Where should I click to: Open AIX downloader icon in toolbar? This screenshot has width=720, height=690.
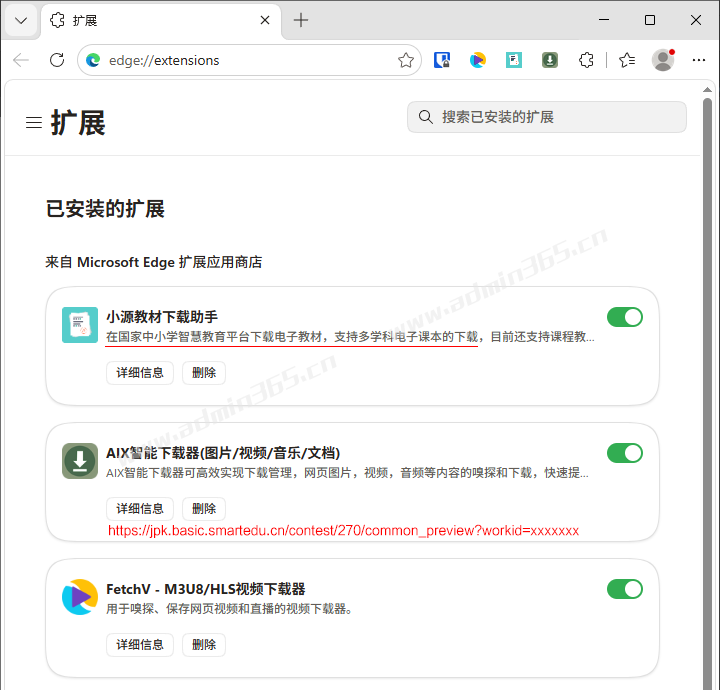coord(550,60)
